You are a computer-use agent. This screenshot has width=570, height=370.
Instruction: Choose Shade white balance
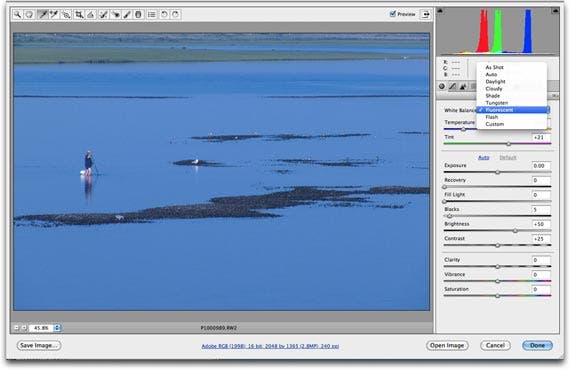512,96
